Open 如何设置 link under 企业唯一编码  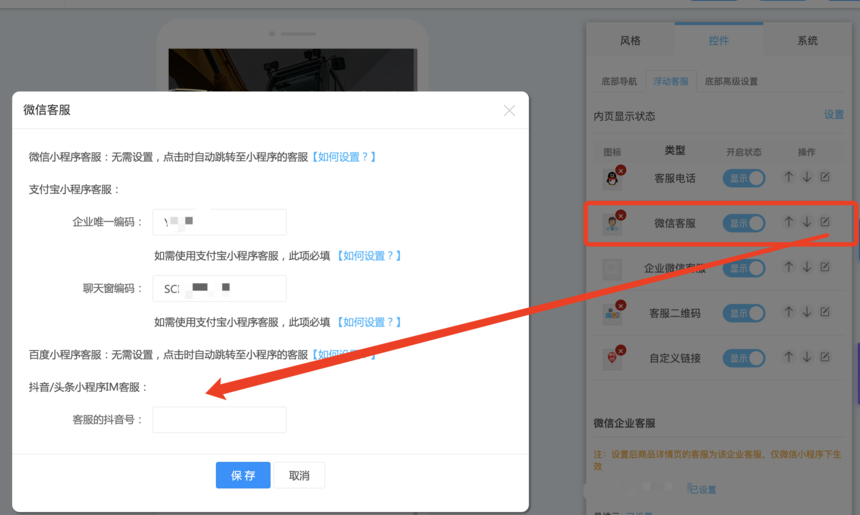click(x=369, y=256)
